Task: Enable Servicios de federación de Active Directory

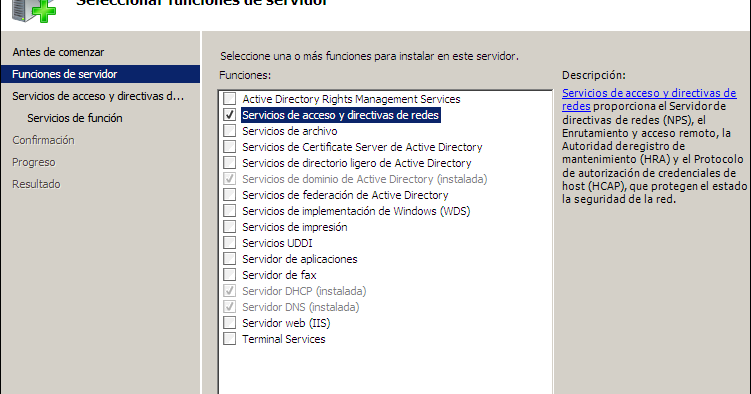Action: [x=229, y=195]
